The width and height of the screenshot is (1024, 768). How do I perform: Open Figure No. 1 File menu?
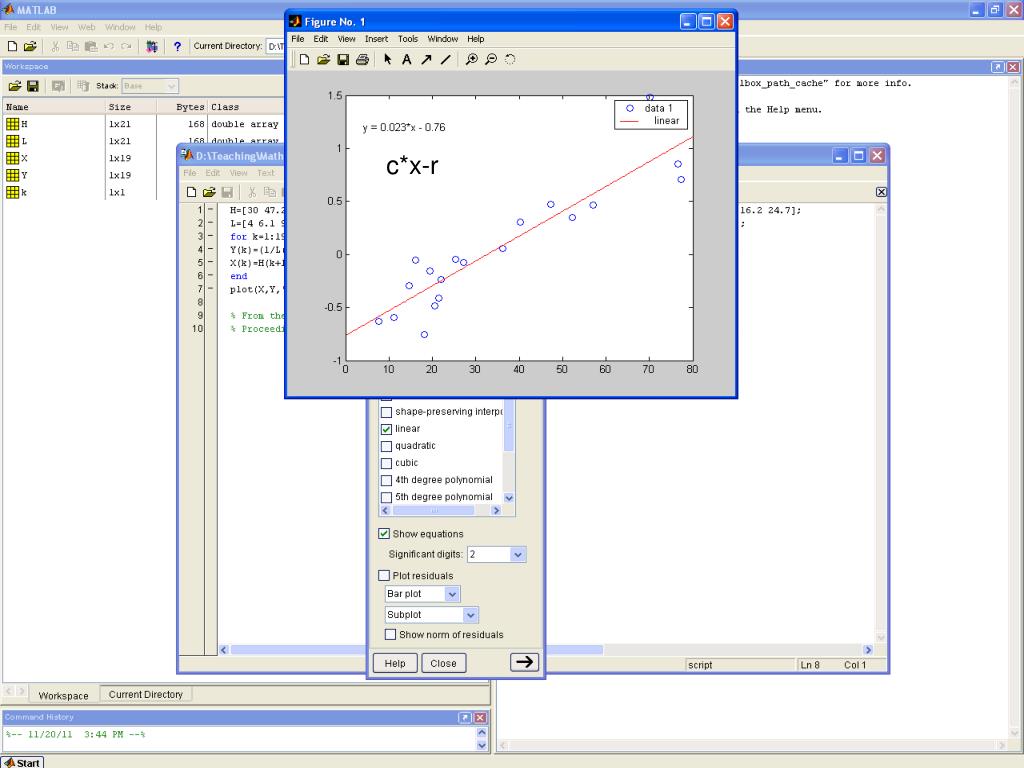[298, 39]
